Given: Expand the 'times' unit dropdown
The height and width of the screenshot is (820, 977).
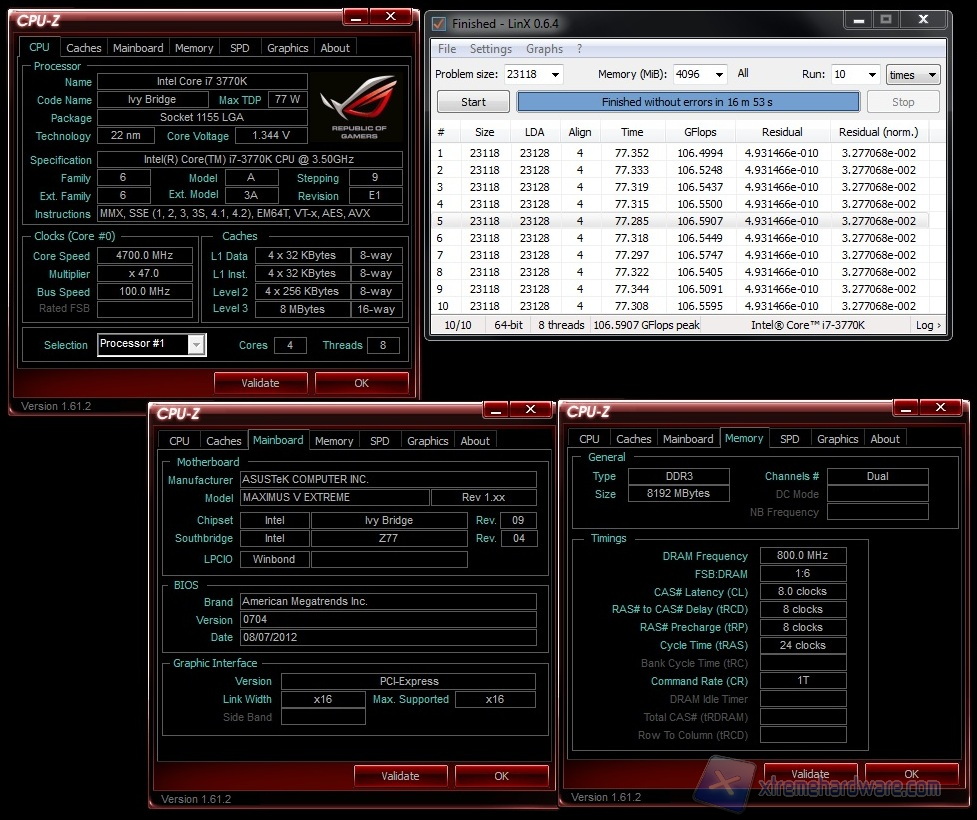Looking at the screenshot, I should tap(932, 75).
